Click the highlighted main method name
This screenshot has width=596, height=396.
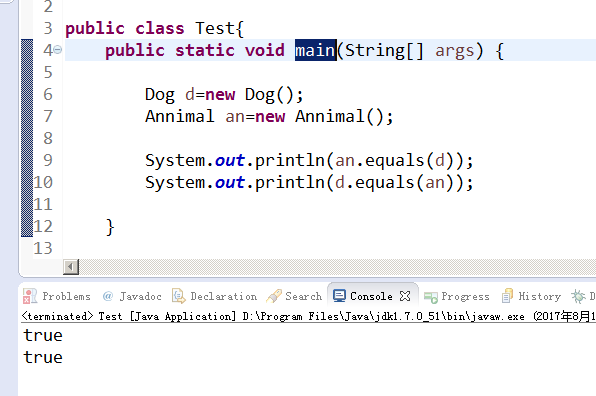[316, 50]
